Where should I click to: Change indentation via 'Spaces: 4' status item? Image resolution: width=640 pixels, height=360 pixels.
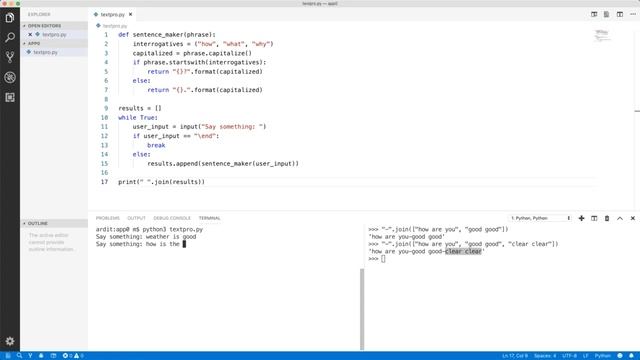(545, 356)
